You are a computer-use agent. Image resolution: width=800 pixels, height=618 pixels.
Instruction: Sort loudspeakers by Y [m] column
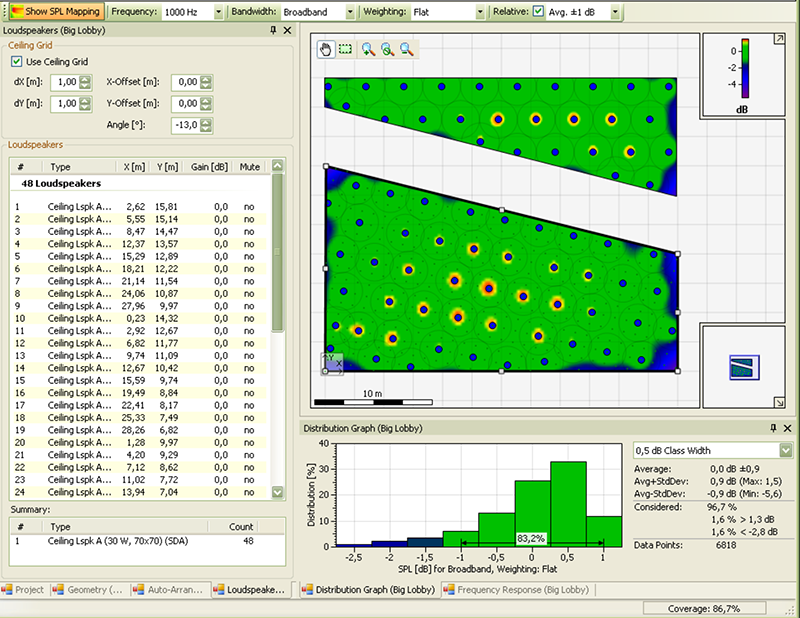point(167,167)
